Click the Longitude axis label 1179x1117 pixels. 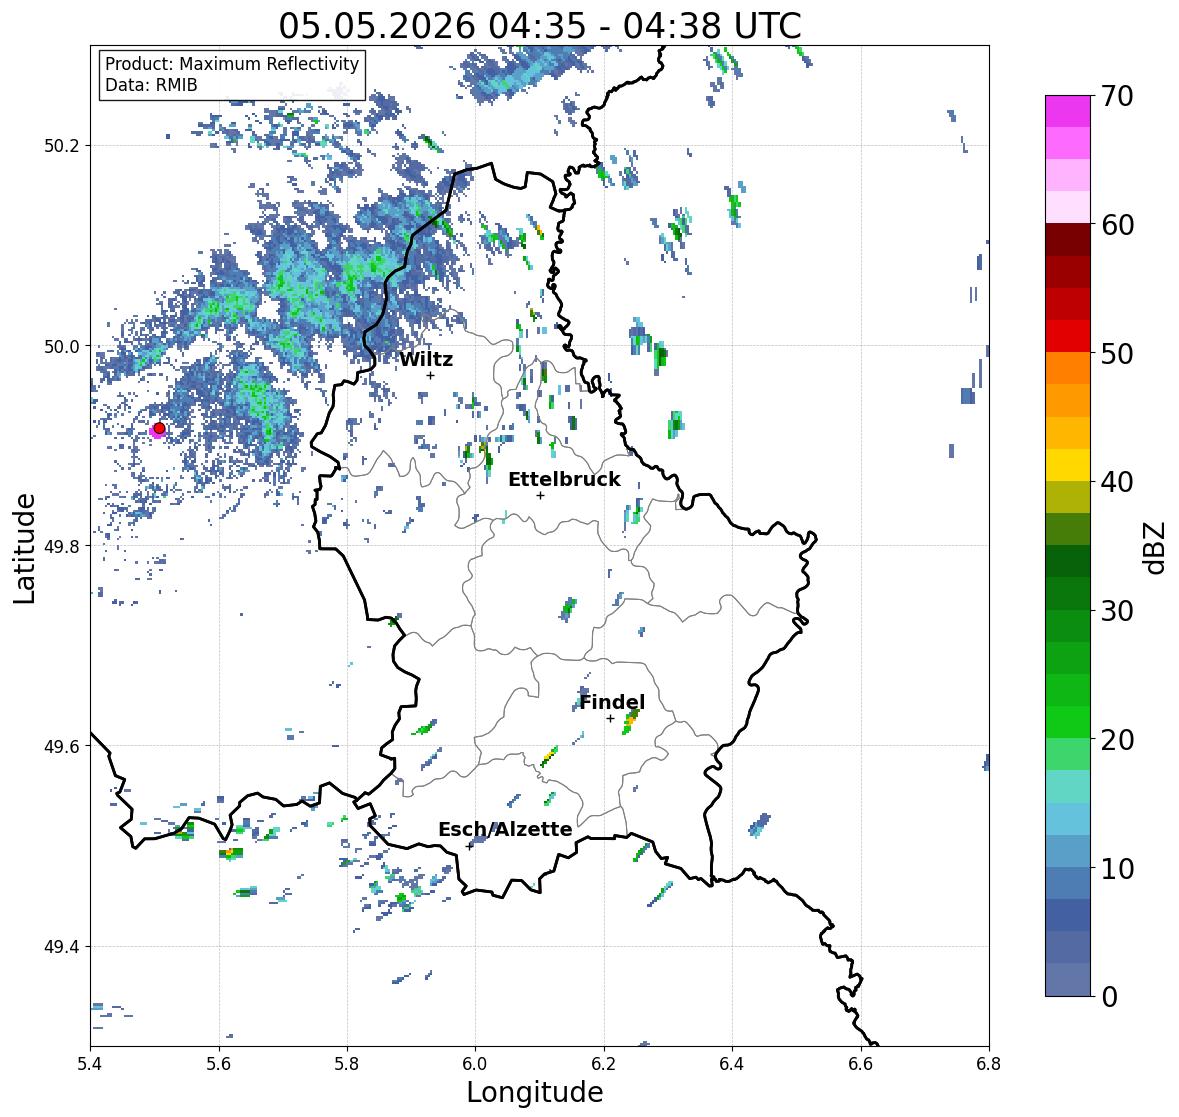[x=535, y=1092]
